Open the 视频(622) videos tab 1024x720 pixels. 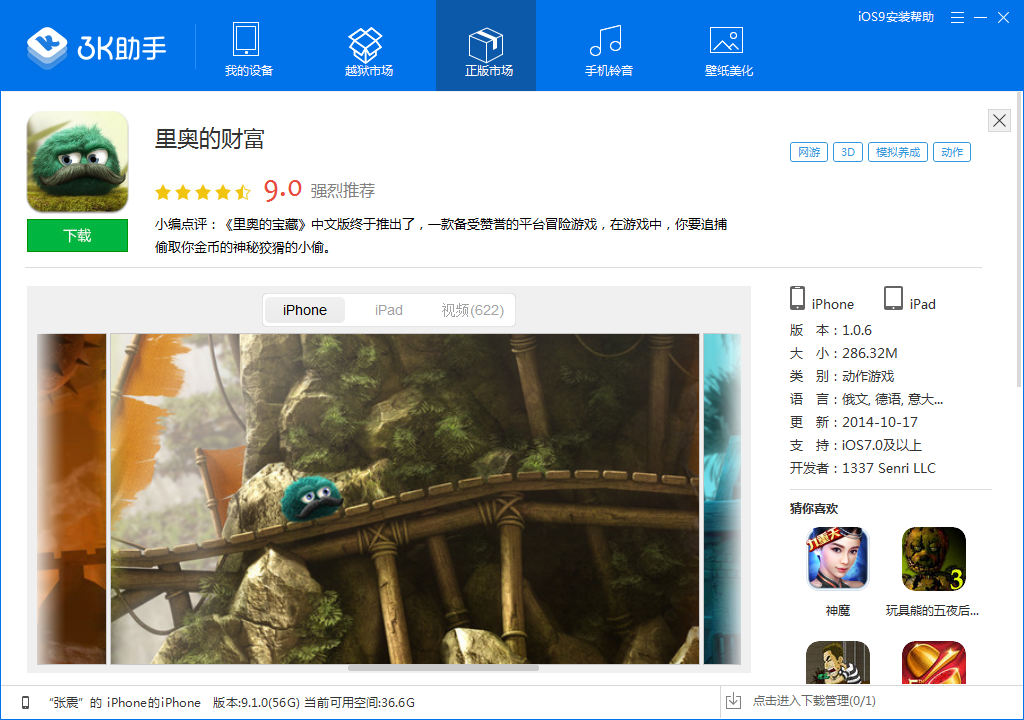coord(472,310)
